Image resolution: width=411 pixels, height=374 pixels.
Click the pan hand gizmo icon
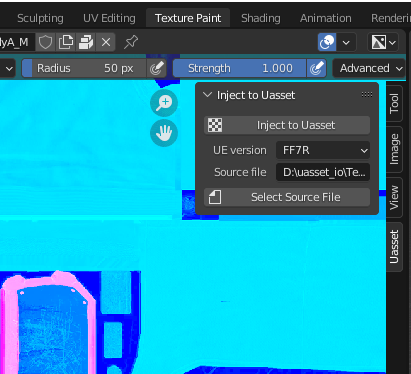[x=164, y=133]
